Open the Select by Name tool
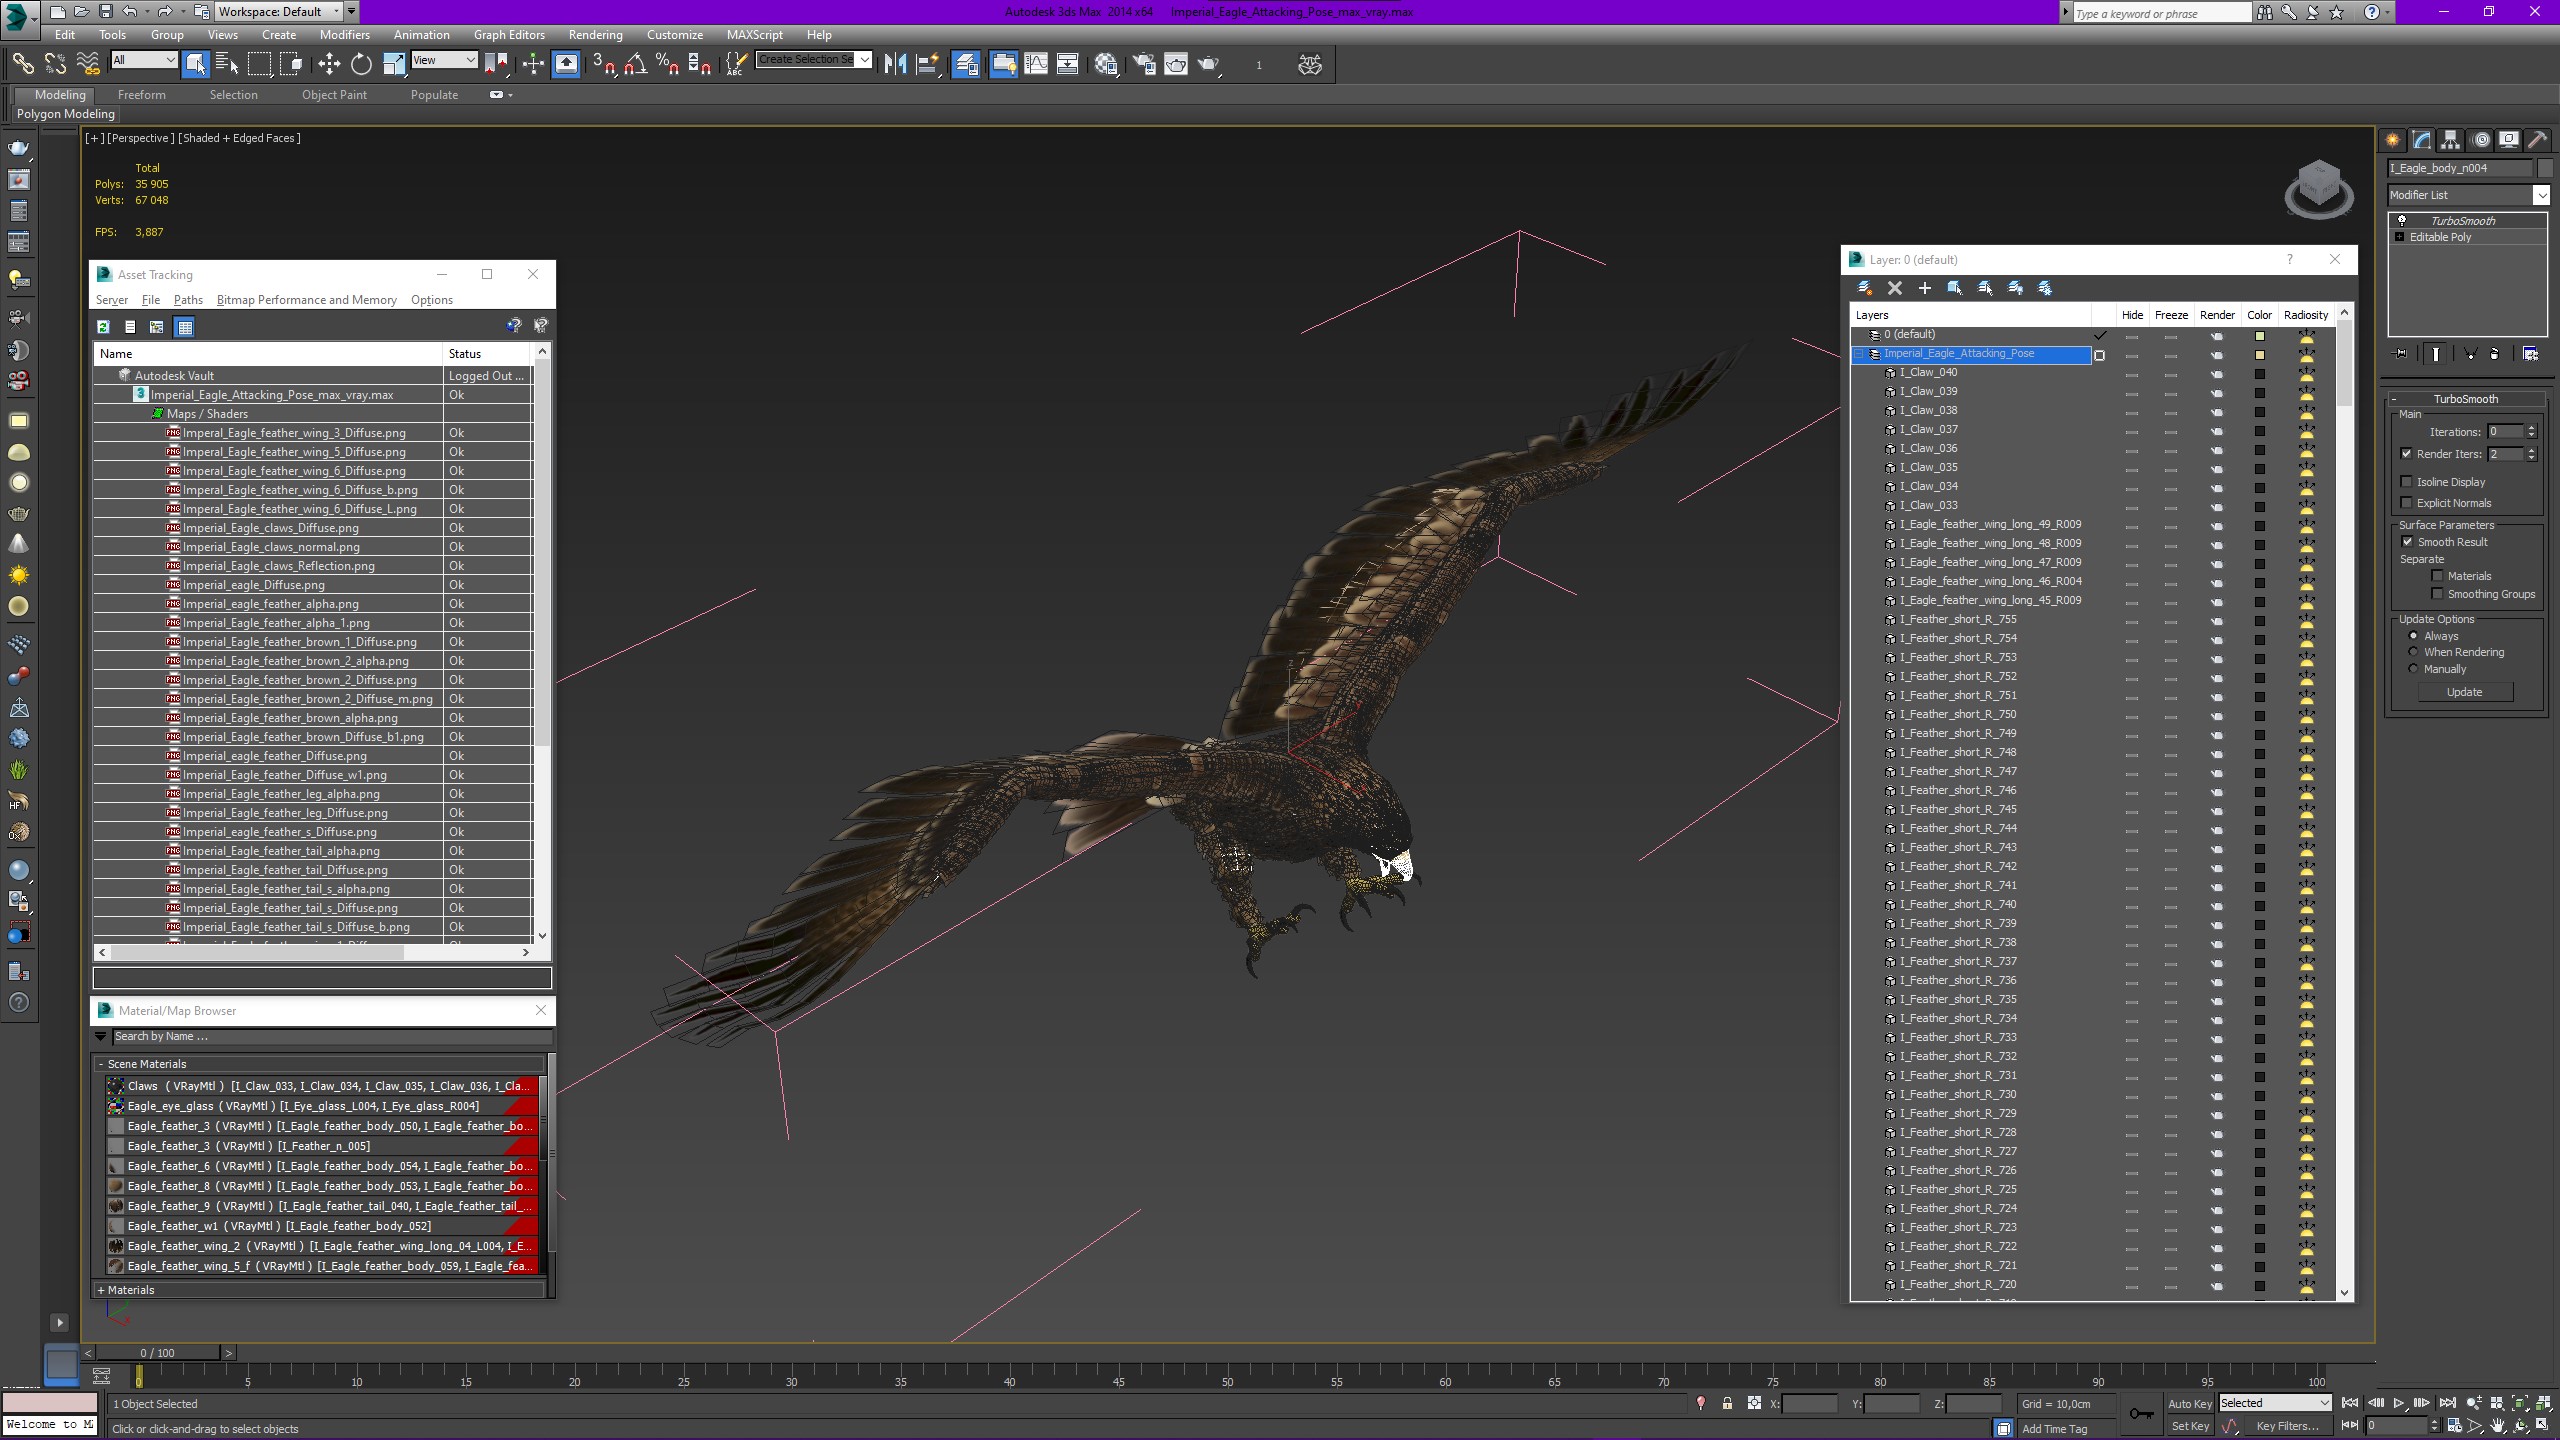Screen dimensions: 2560x1440 [227, 64]
